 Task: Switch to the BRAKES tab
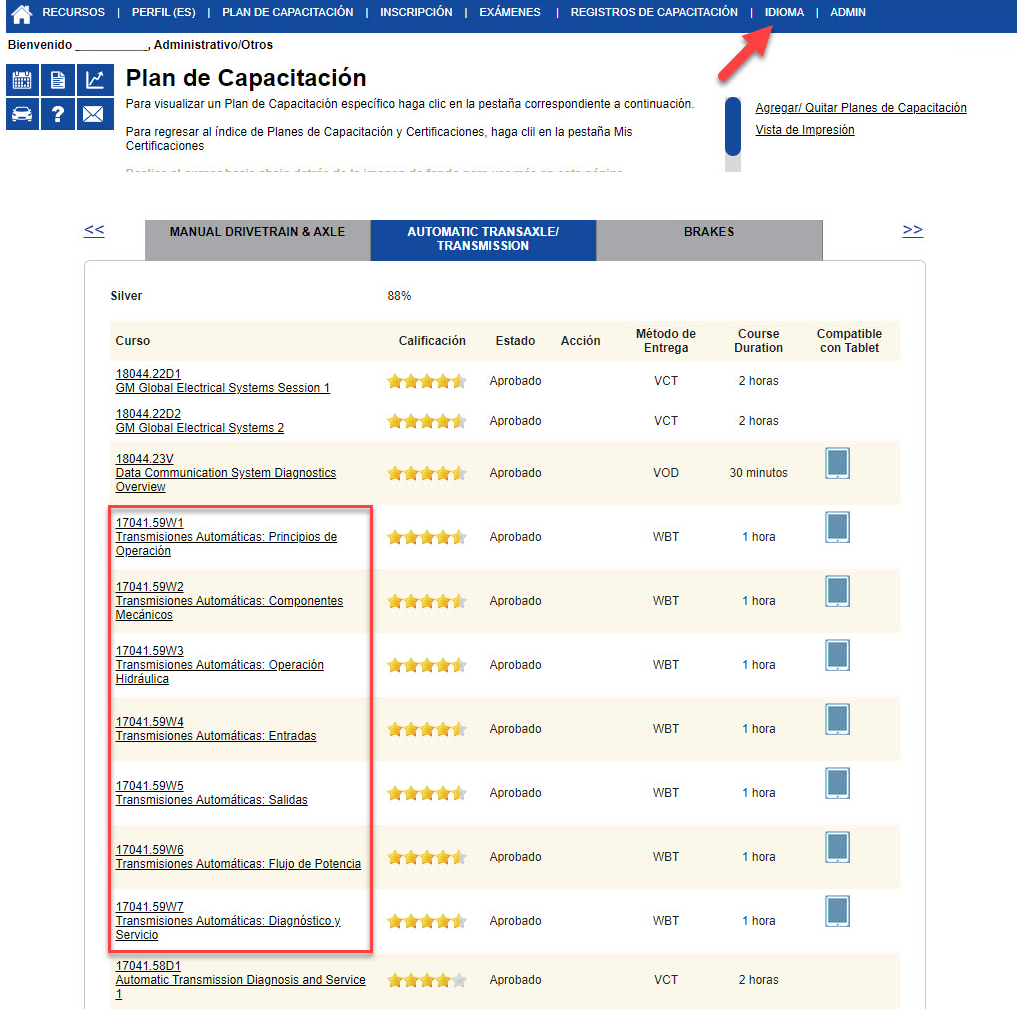709,232
